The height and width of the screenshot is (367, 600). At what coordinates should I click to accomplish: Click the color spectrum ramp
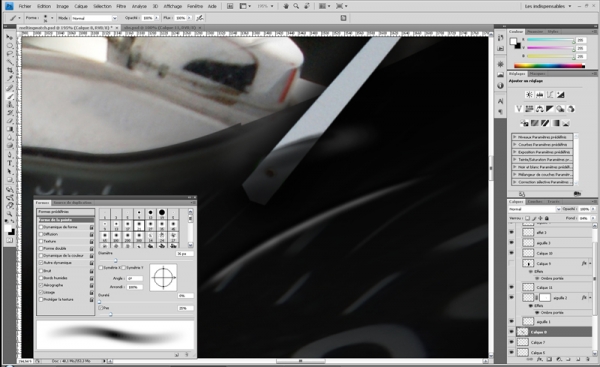549,66
